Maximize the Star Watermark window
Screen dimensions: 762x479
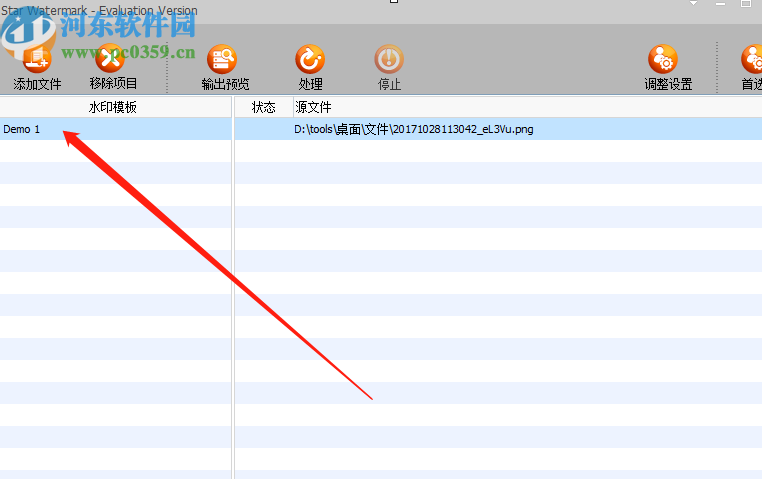point(746,3)
